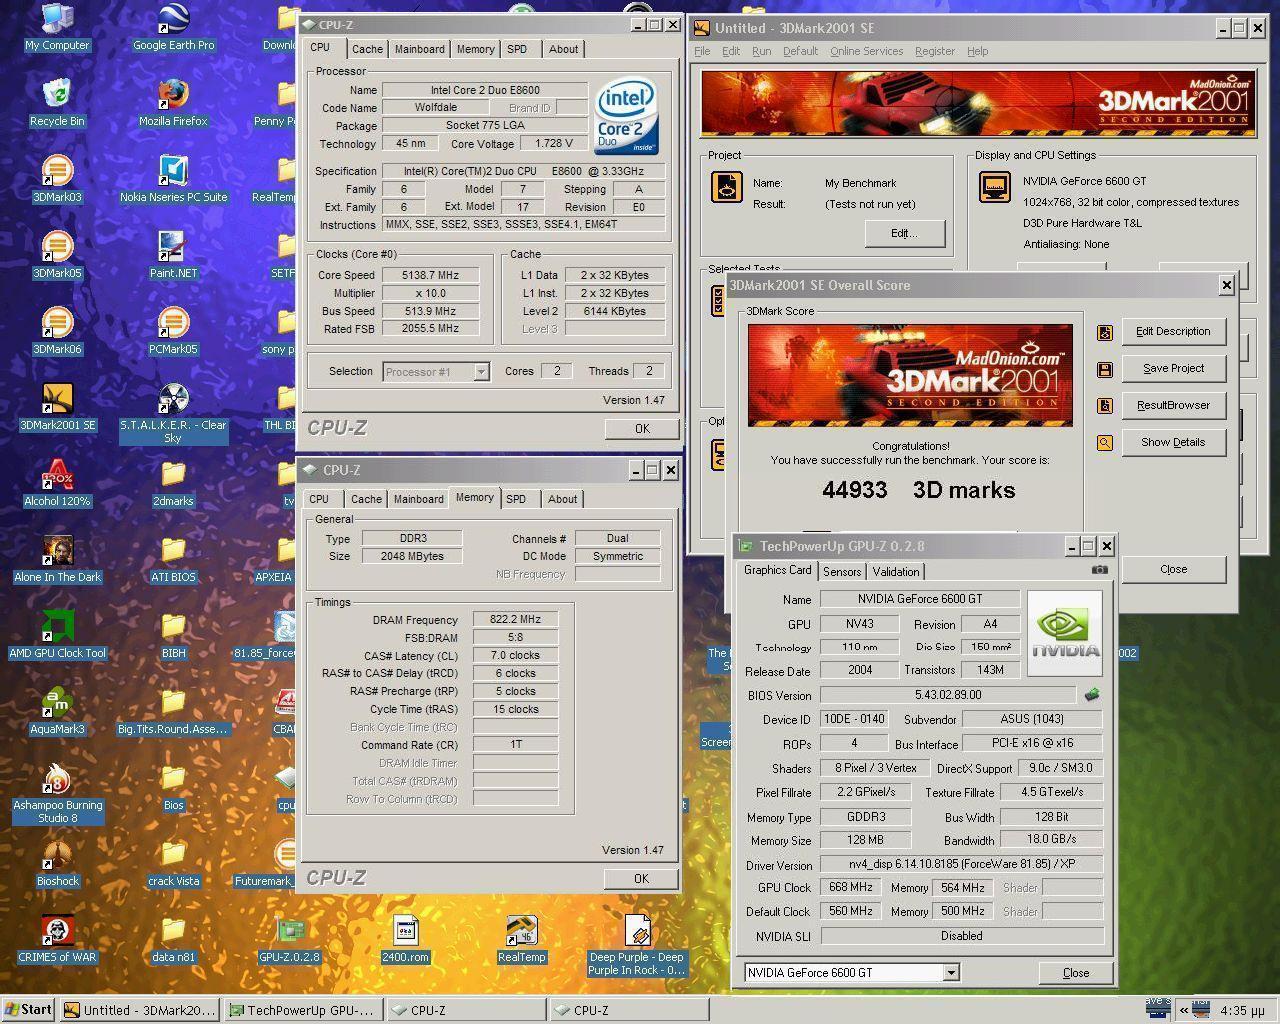Click the Windows Start button
The height and width of the screenshot is (1024, 1280).
[28, 1010]
